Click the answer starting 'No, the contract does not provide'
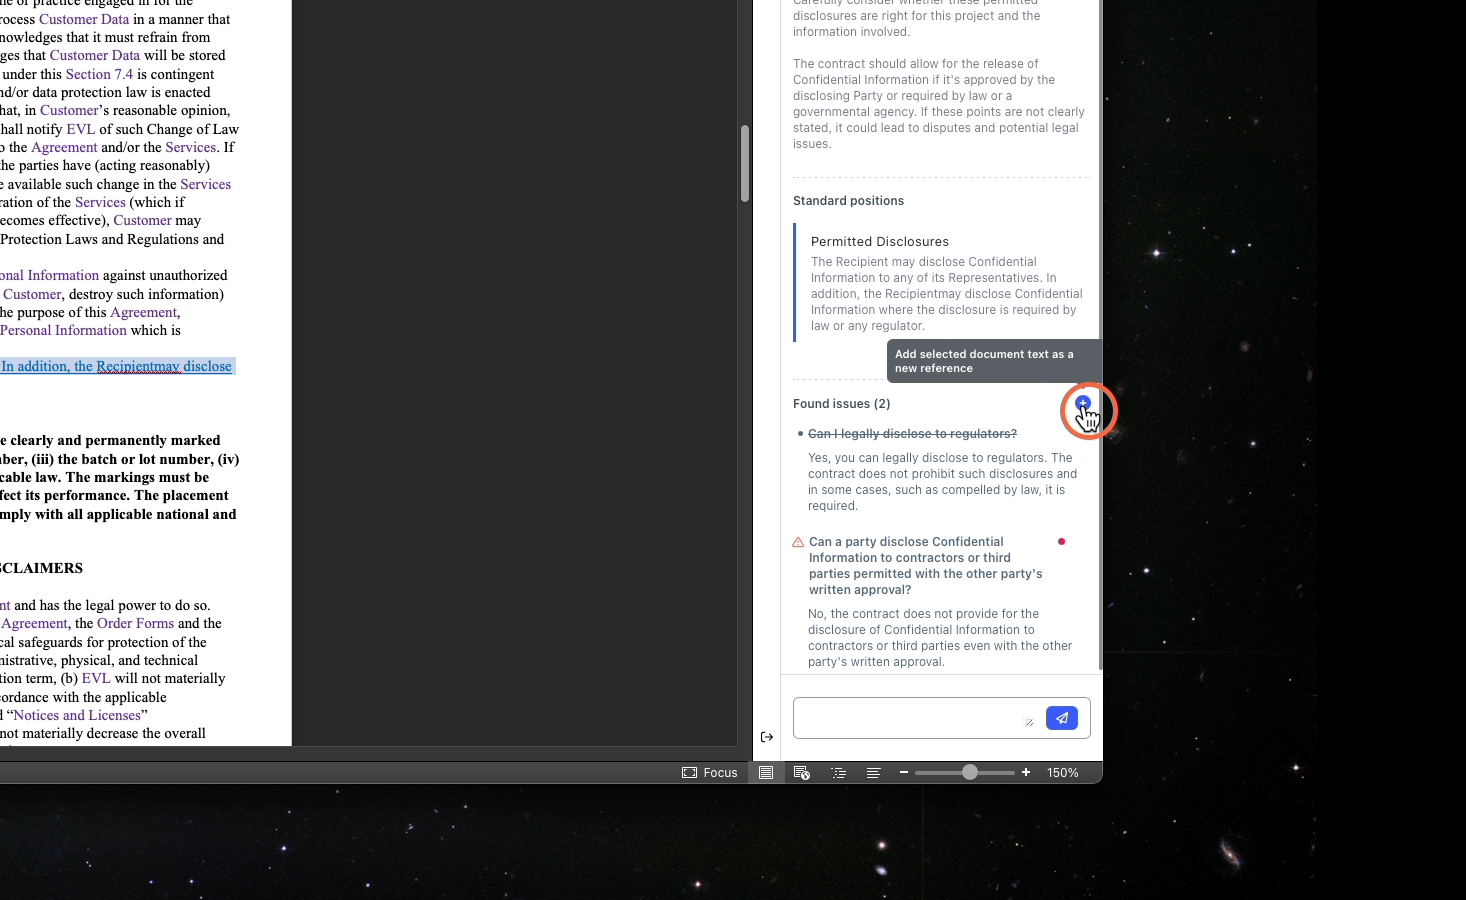Image resolution: width=1466 pixels, height=900 pixels. [x=940, y=638]
